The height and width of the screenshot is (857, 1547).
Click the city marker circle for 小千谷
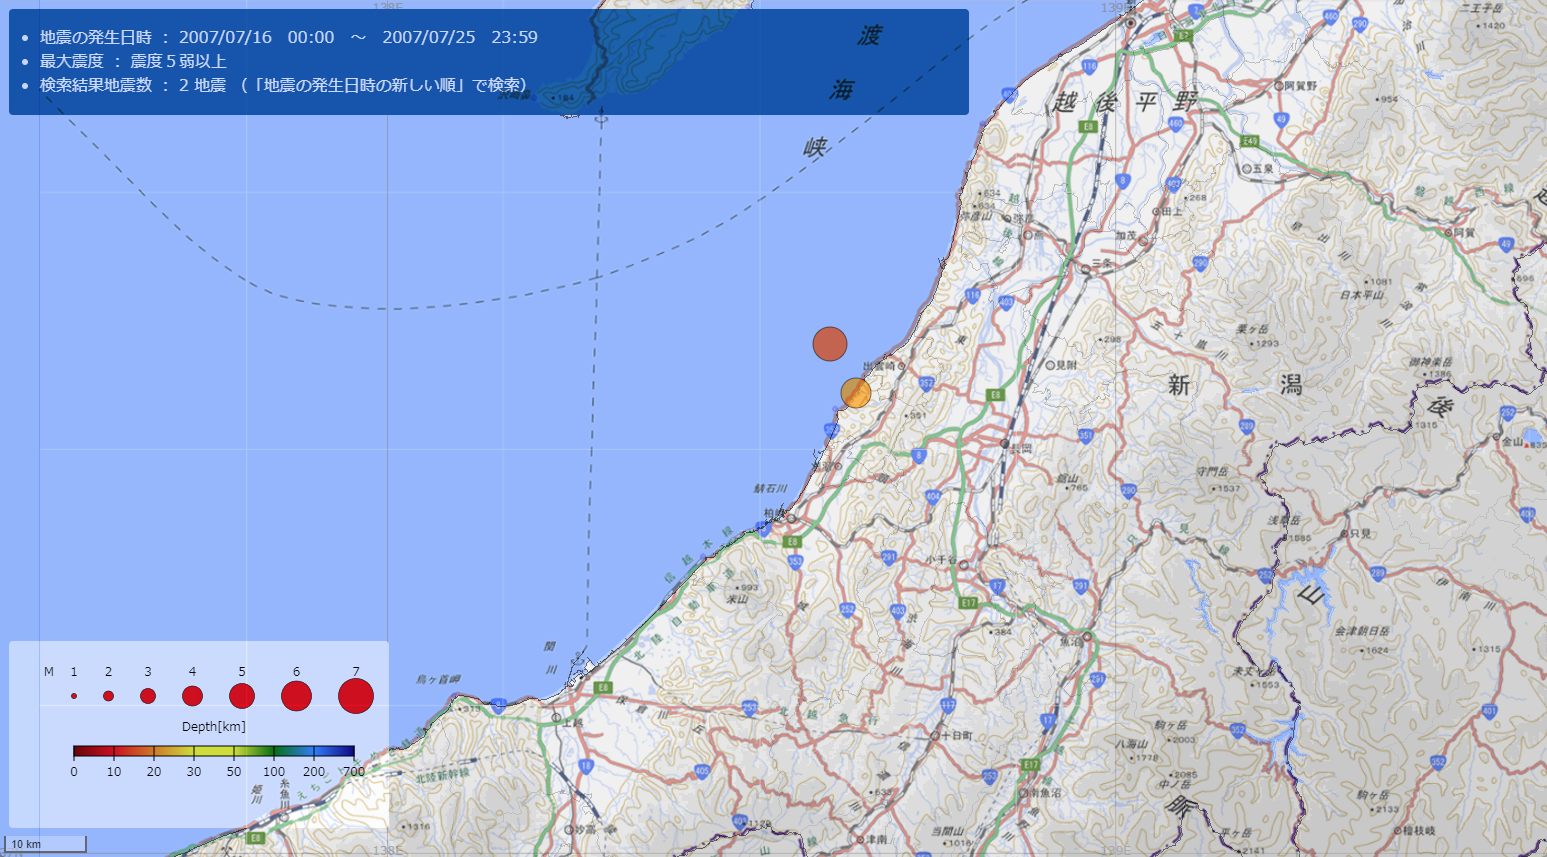[963, 565]
